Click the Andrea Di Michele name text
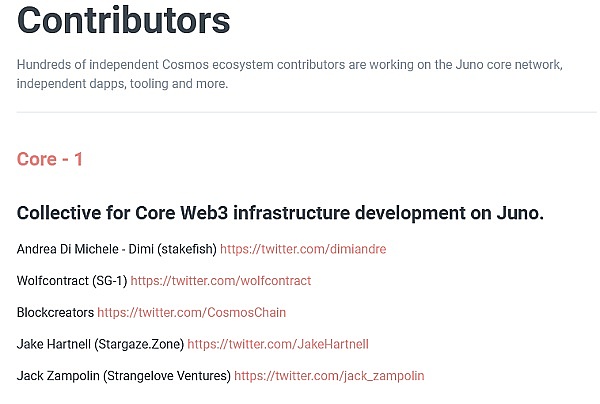 [x=68, y=249]
